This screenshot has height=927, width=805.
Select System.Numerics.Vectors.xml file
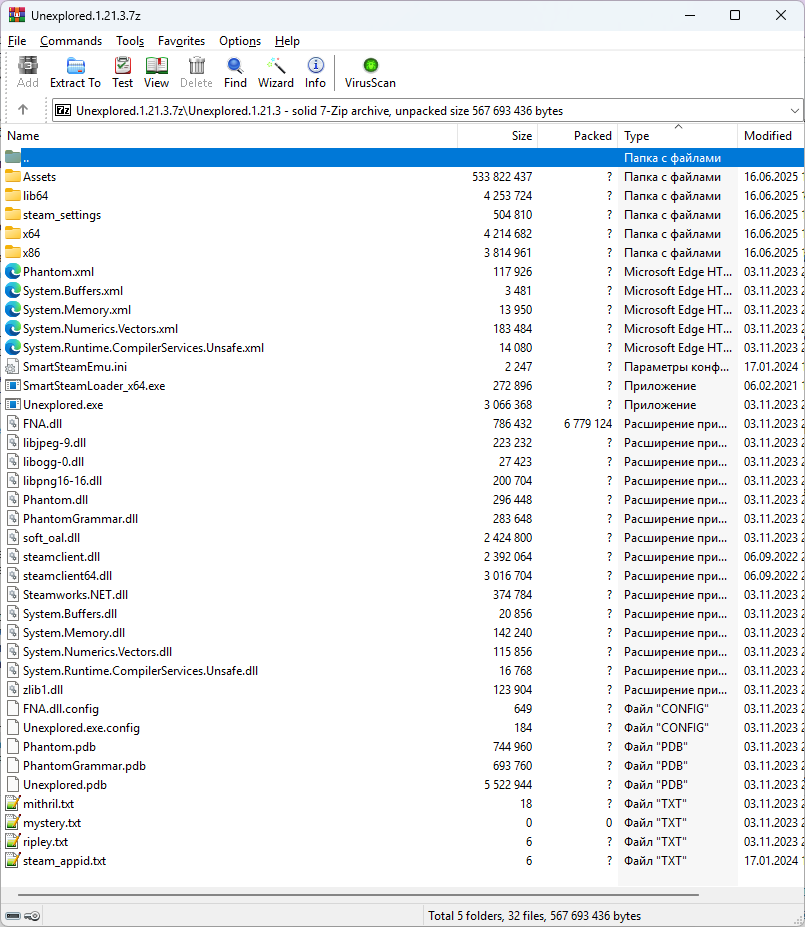coord(100,328)
